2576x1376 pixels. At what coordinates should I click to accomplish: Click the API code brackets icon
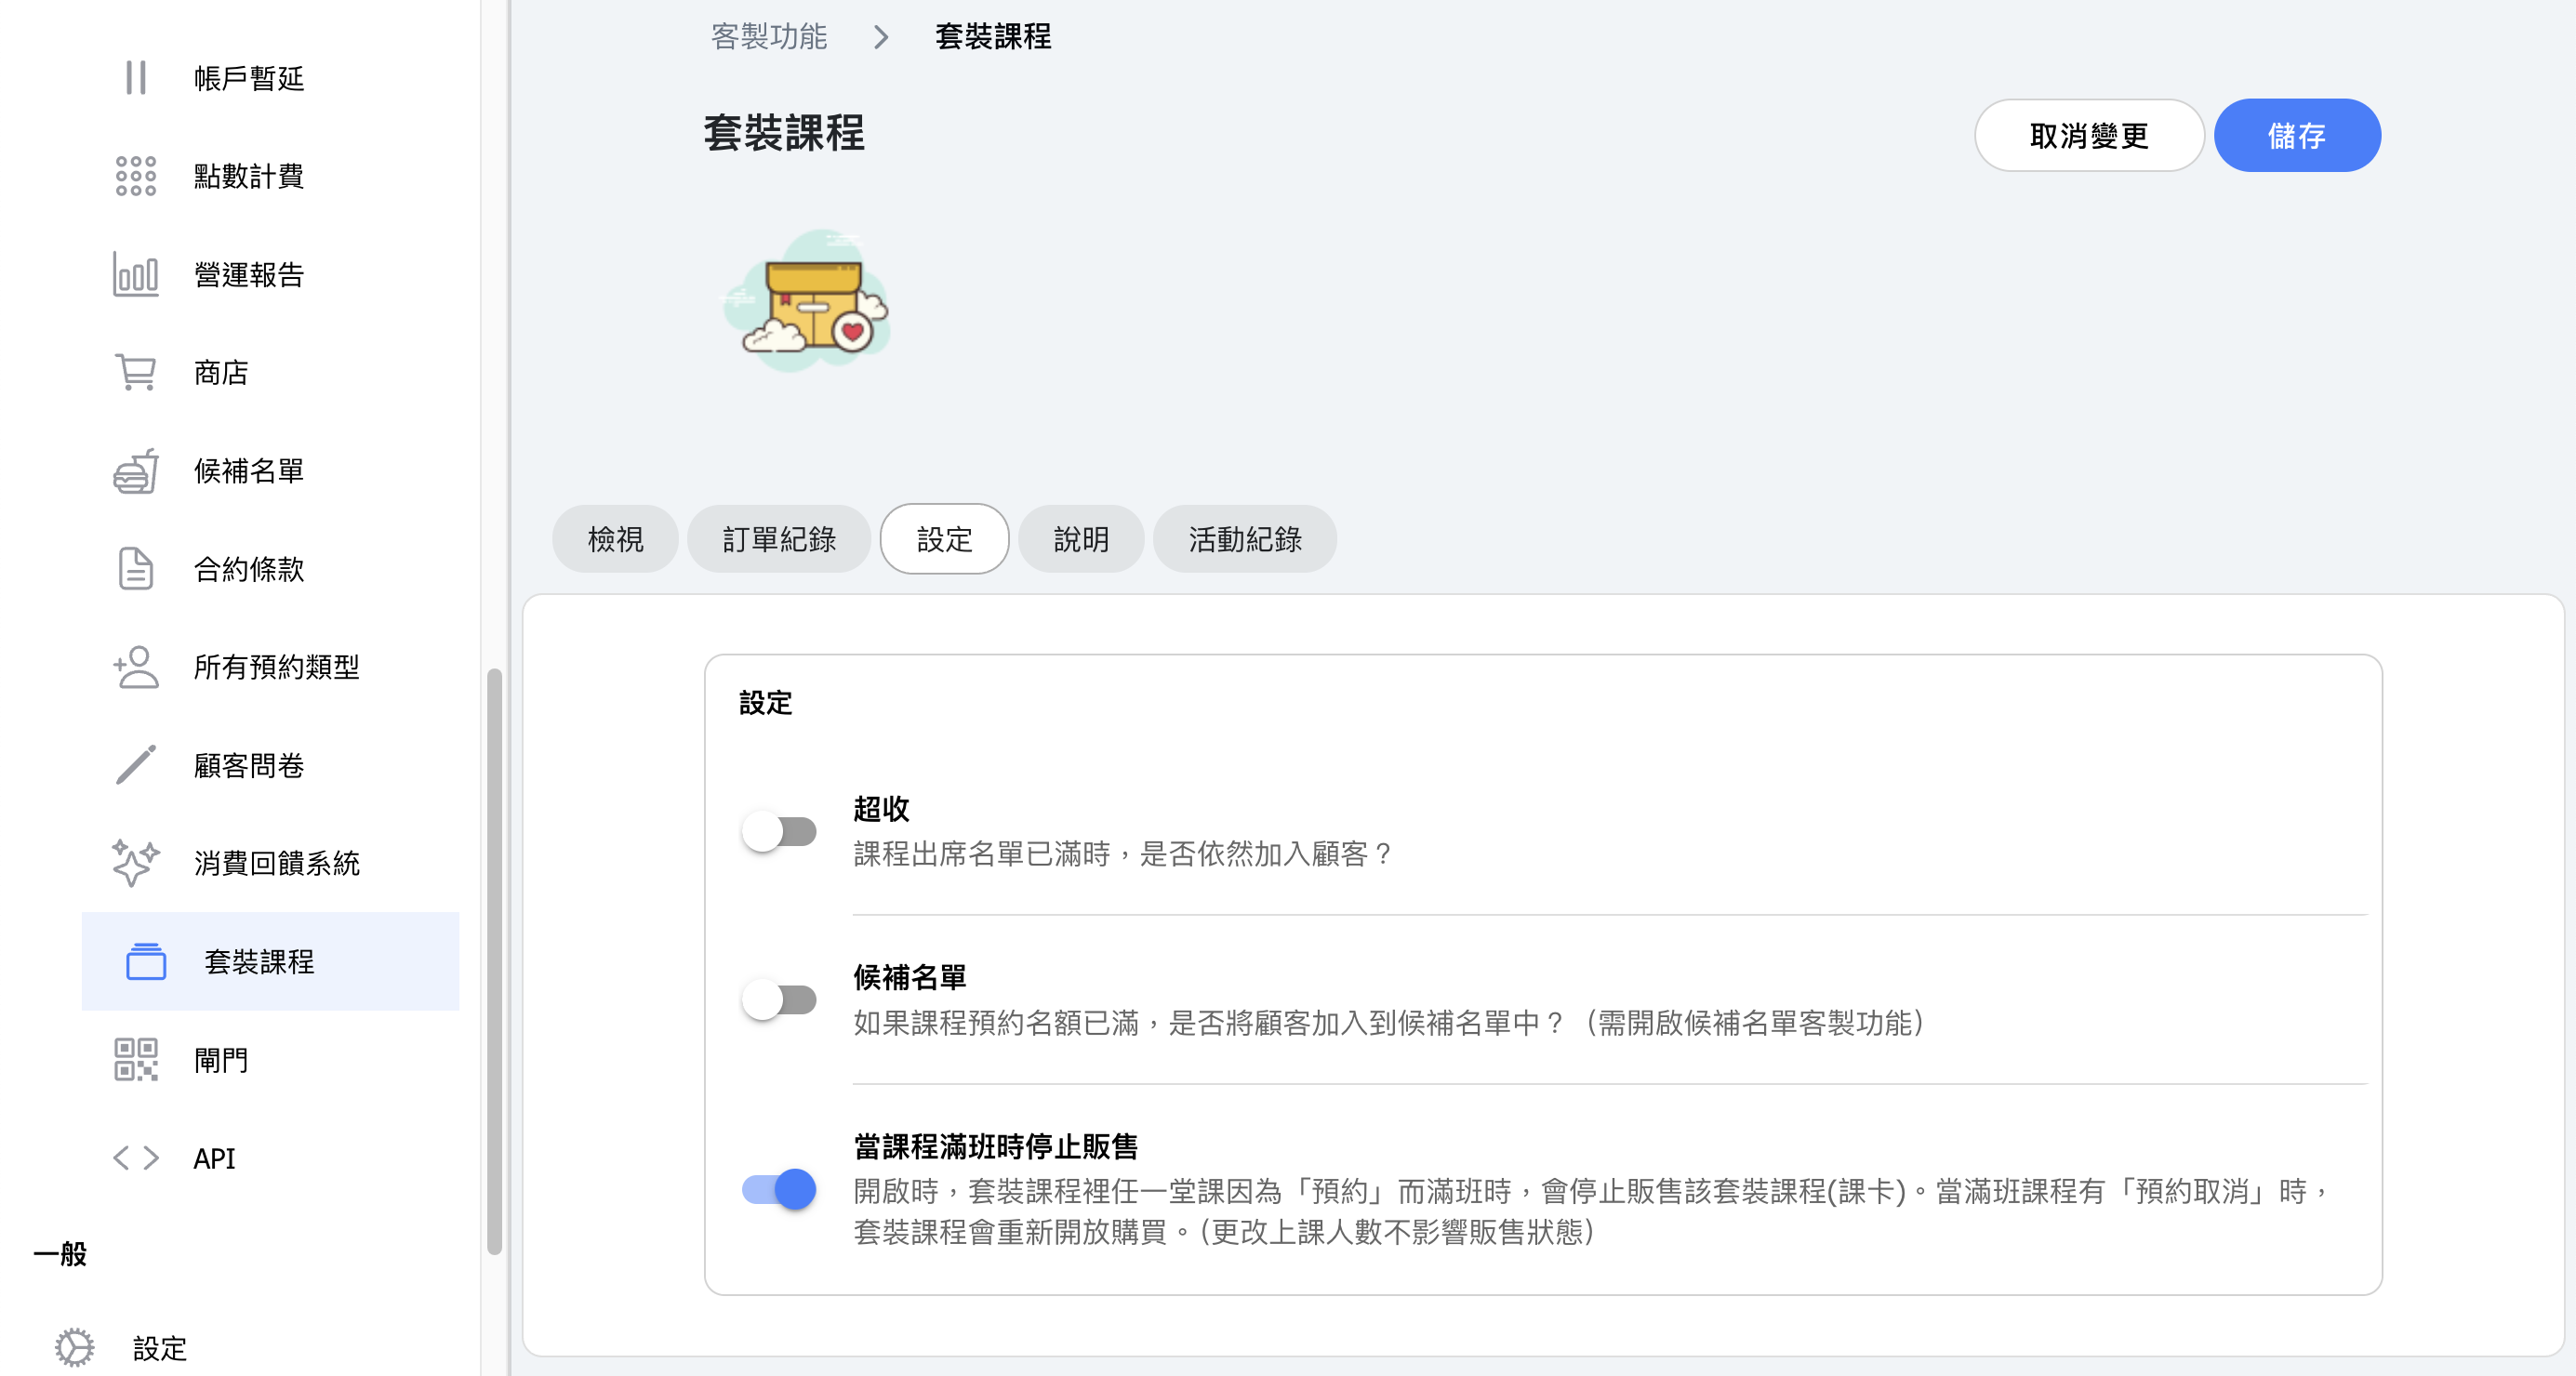click(136, 1158)
